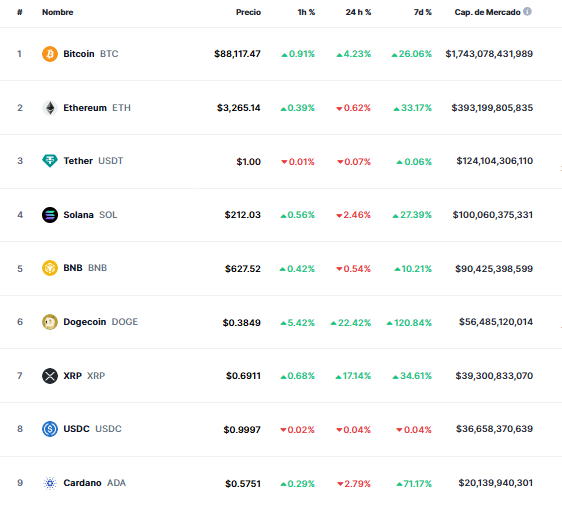Click the Dogecoin logo icon
Viewport: 562px width, 505px height.
coord(50,322)
